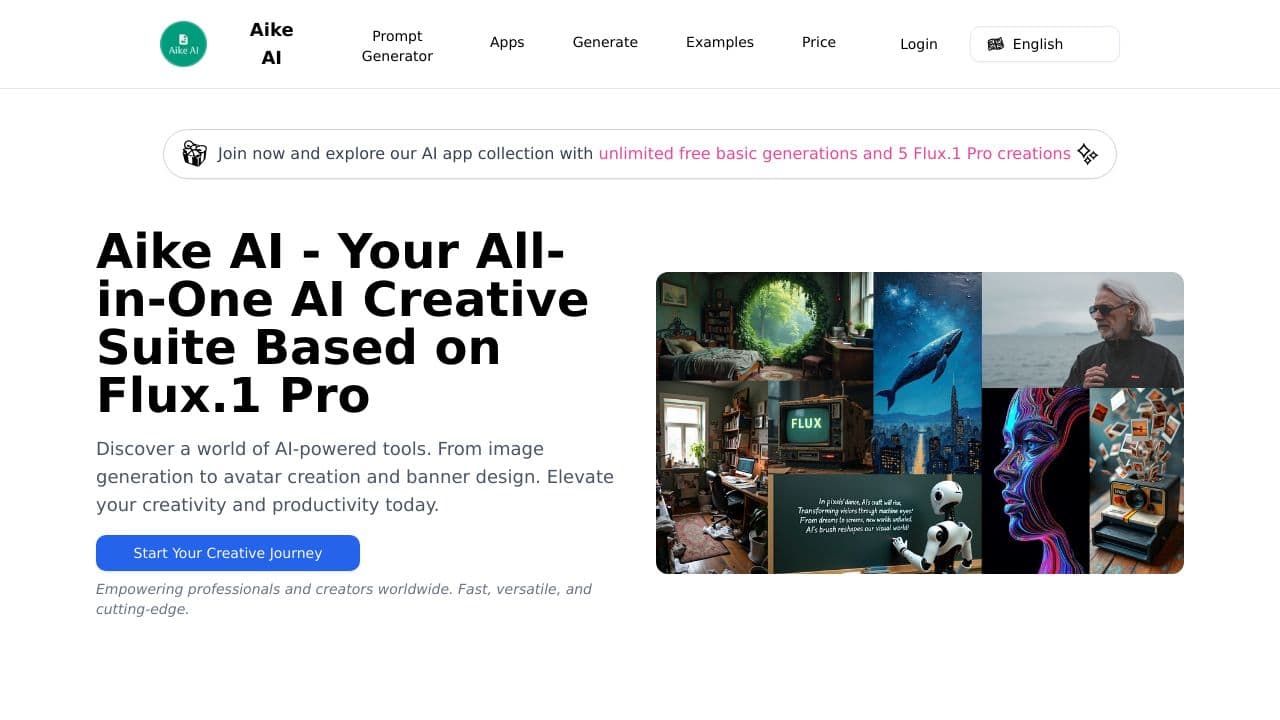Viewport: 1280px width, 720px height.
Task: Select the polaroid camera photos image
Action: [1137, 481]
